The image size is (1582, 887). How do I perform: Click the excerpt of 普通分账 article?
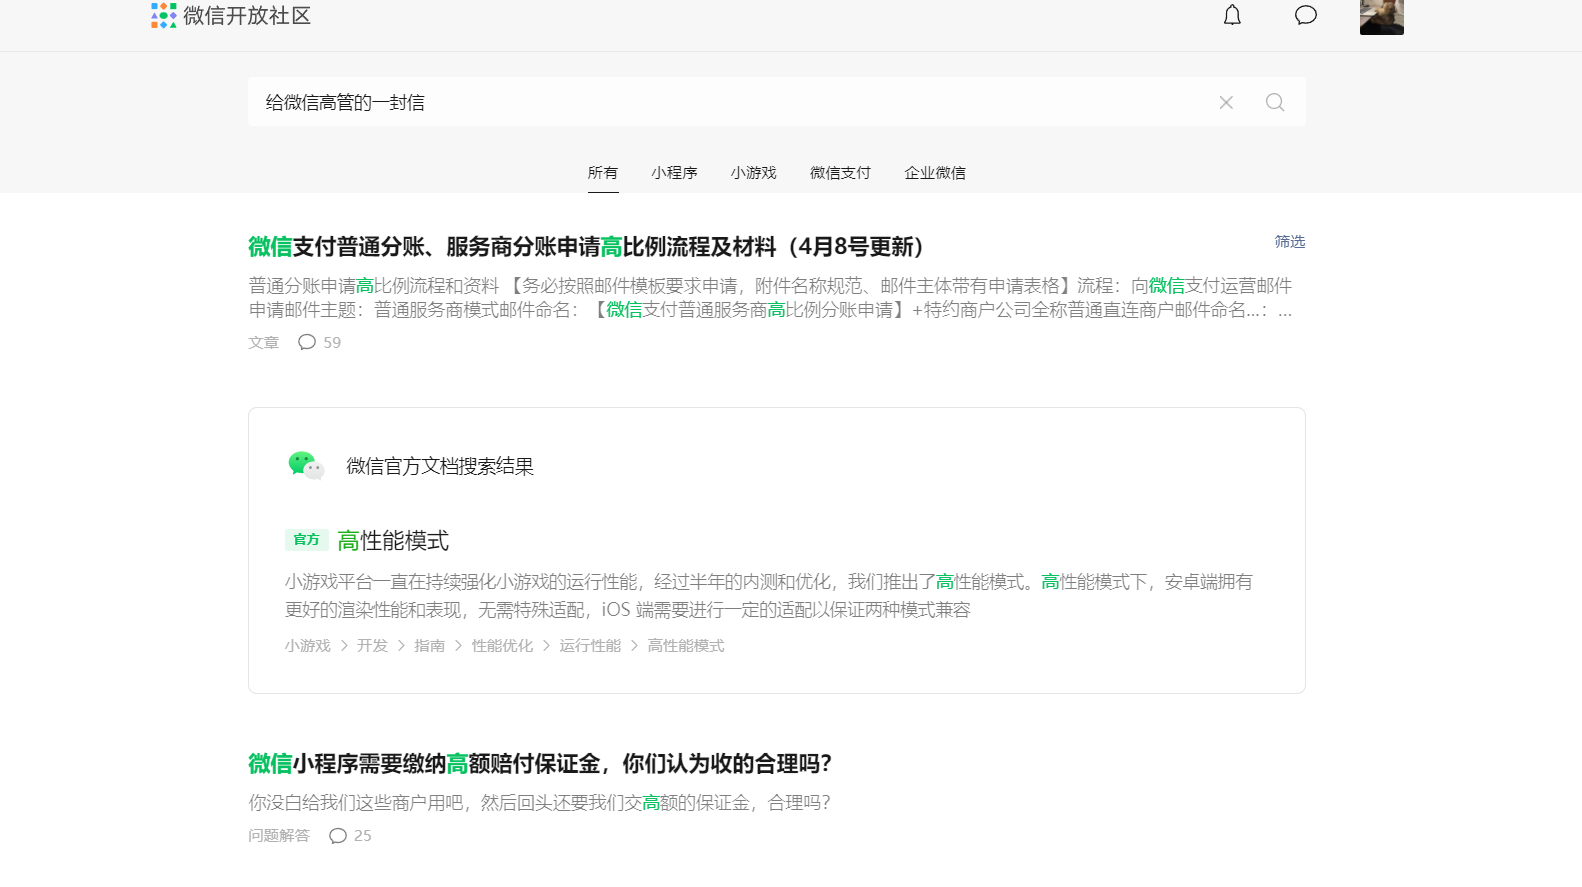[770, 298]
